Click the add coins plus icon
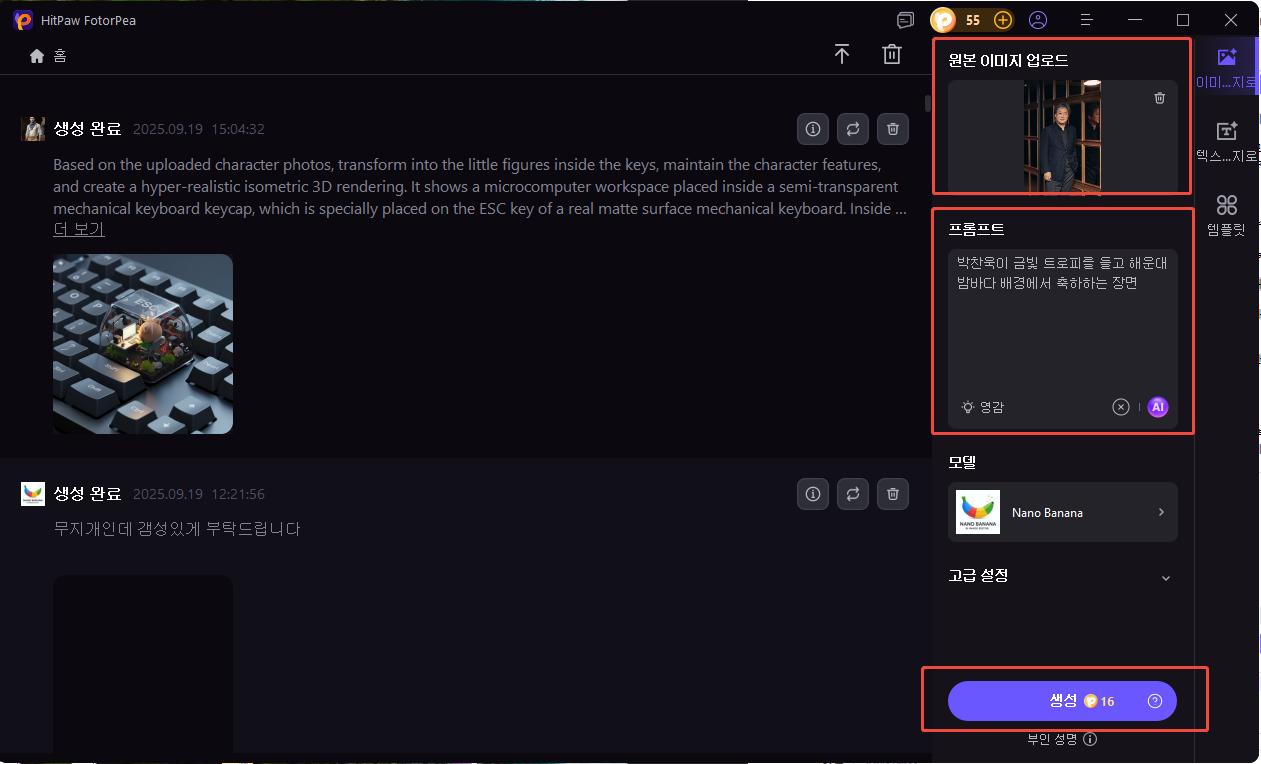This screenshot has width=1261, height=764. click(1002, 20)
